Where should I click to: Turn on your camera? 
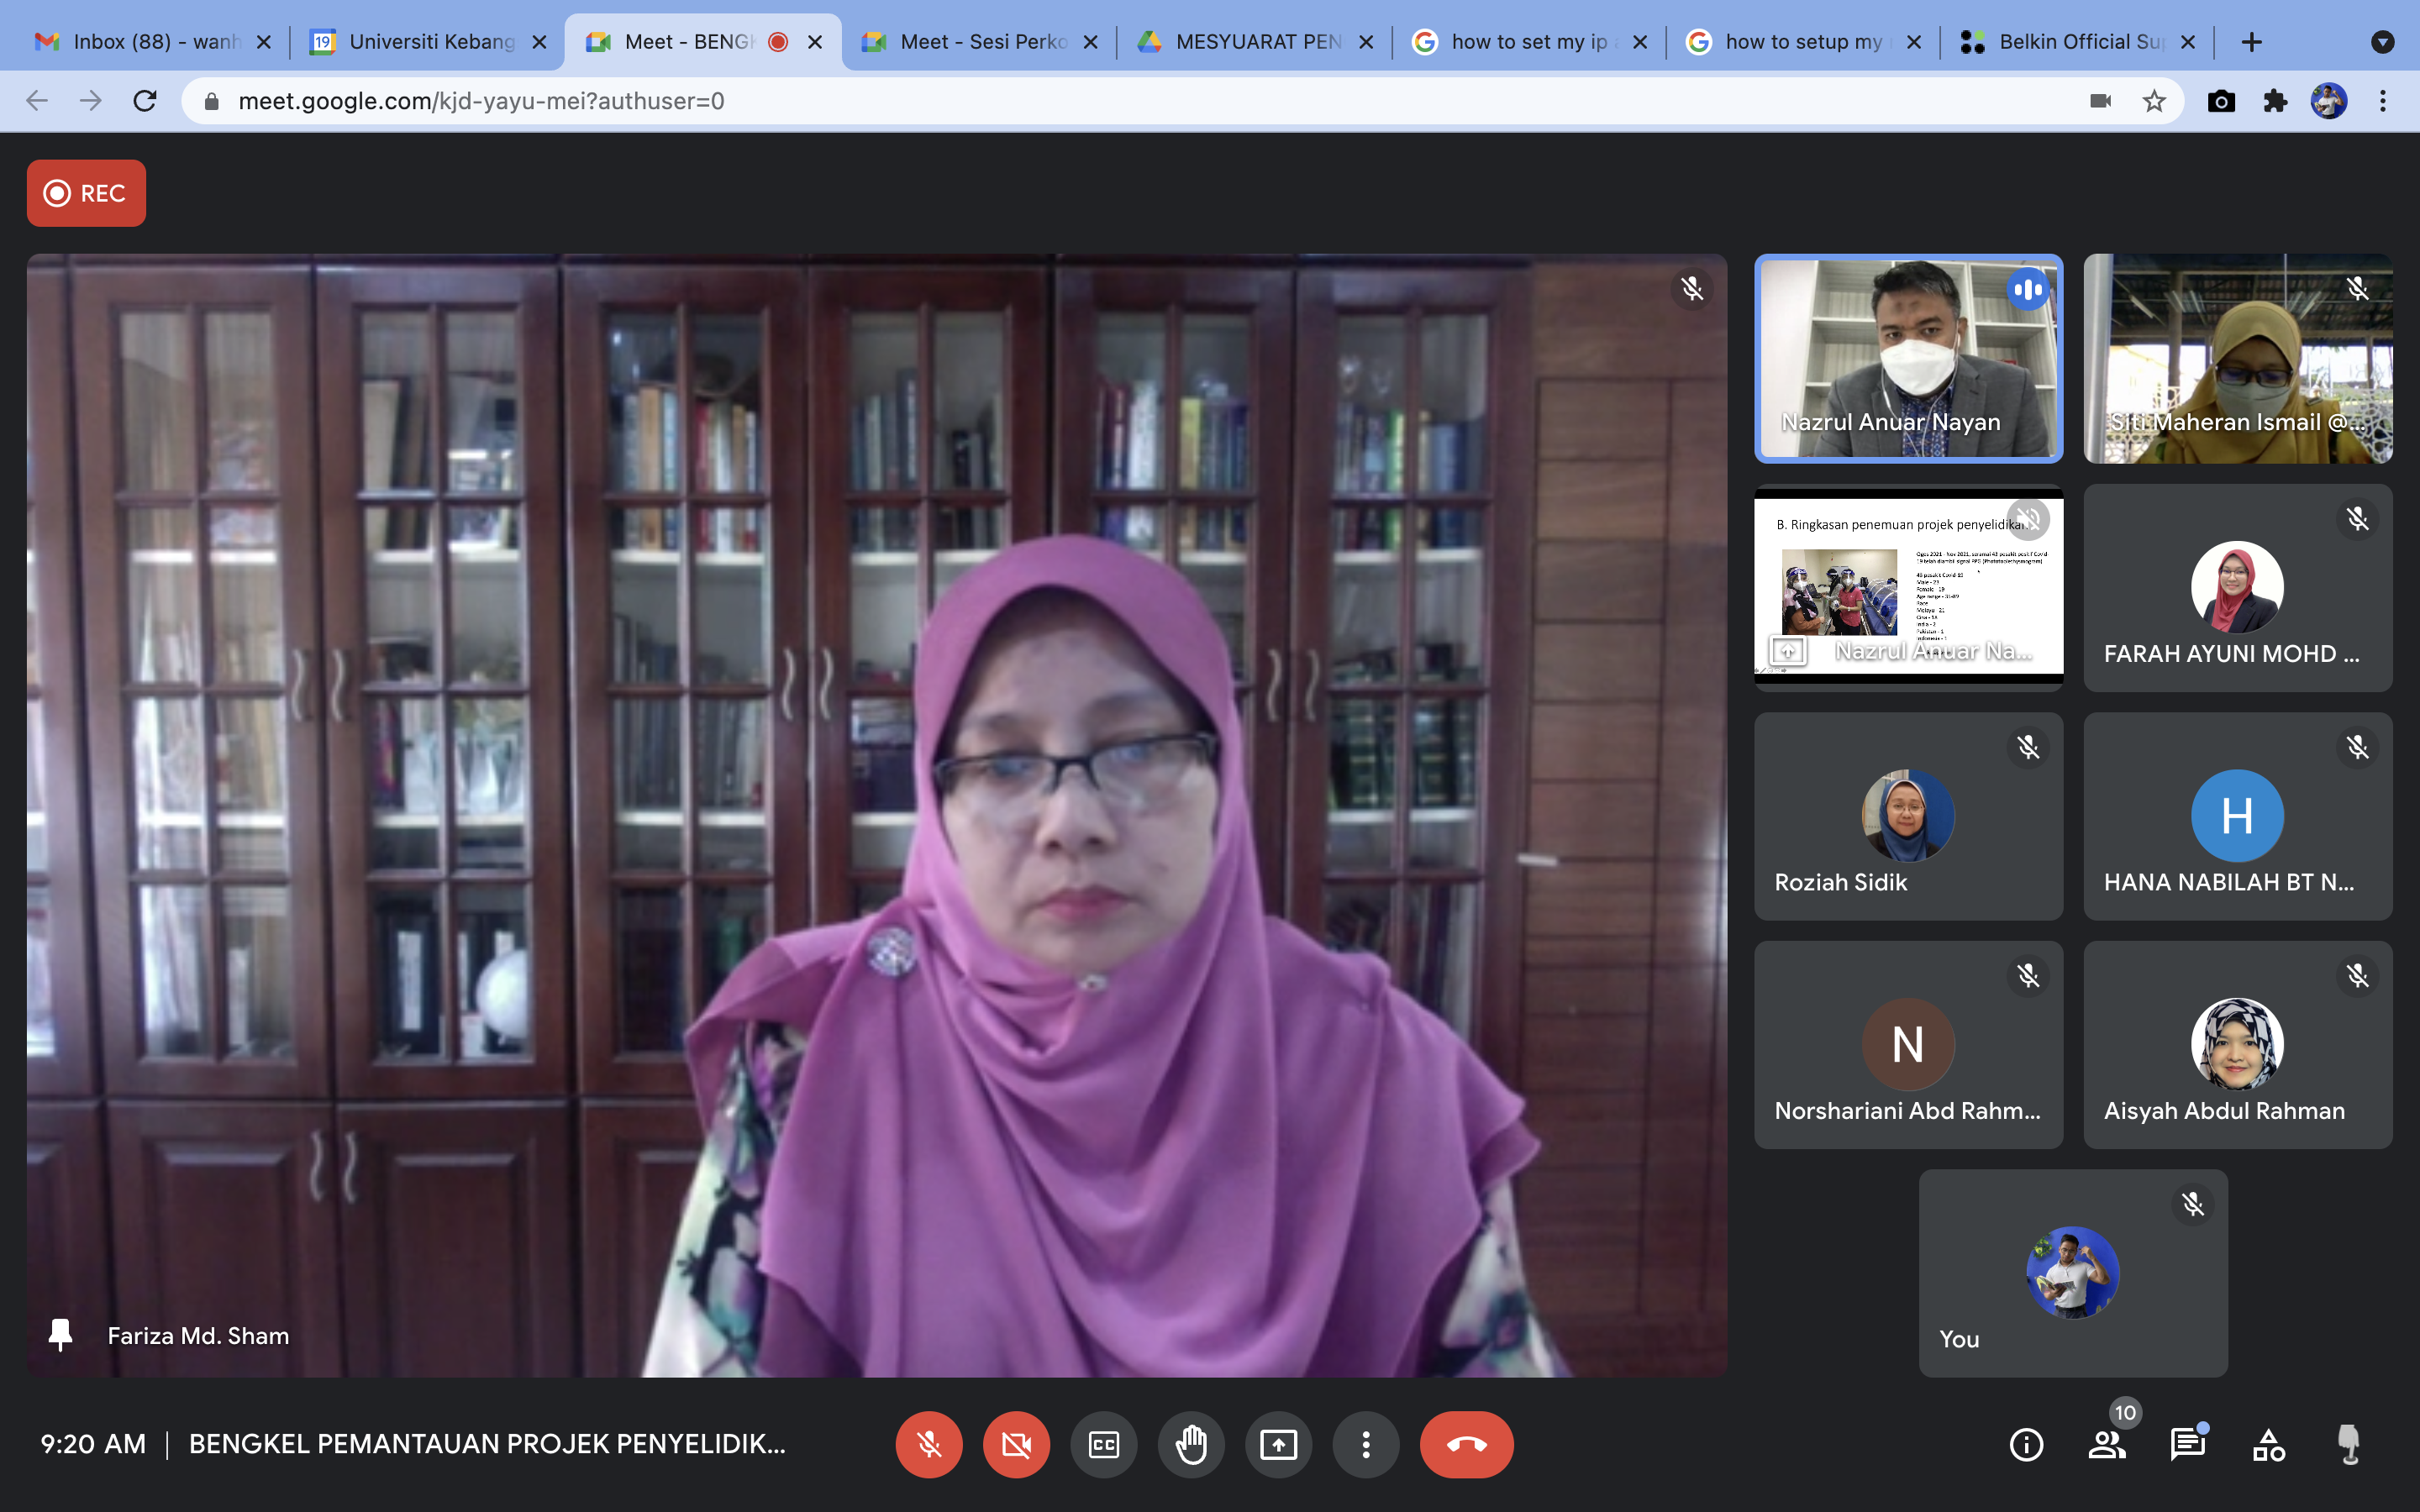[1016, 1444]
